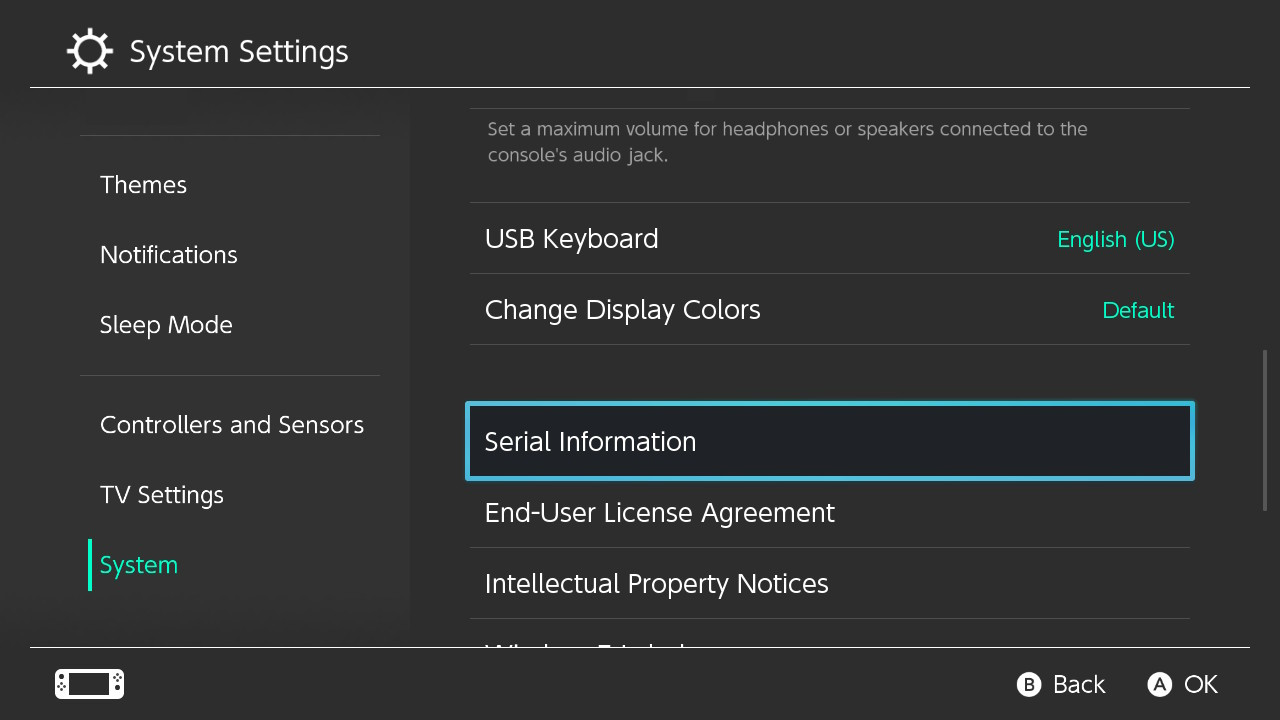View the End-User License Agreement
The height and width of the screenshot is (720, 1280).
click(x=828, y=512)
